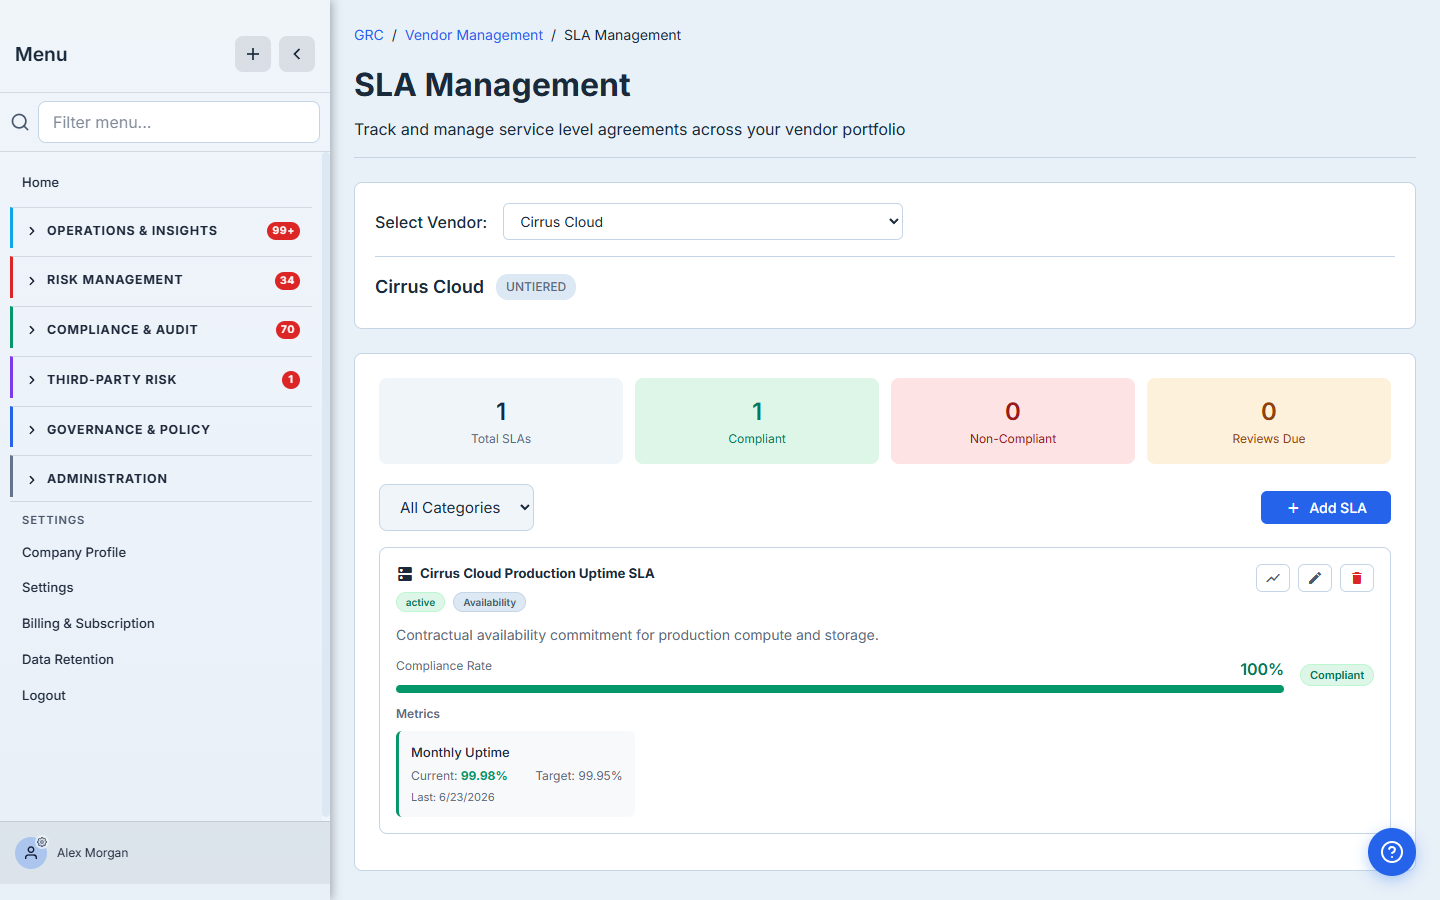This screenshot has width=1440, height=900.
Task: Follow the GRC breadcrumb link
Action: [369, 35]
